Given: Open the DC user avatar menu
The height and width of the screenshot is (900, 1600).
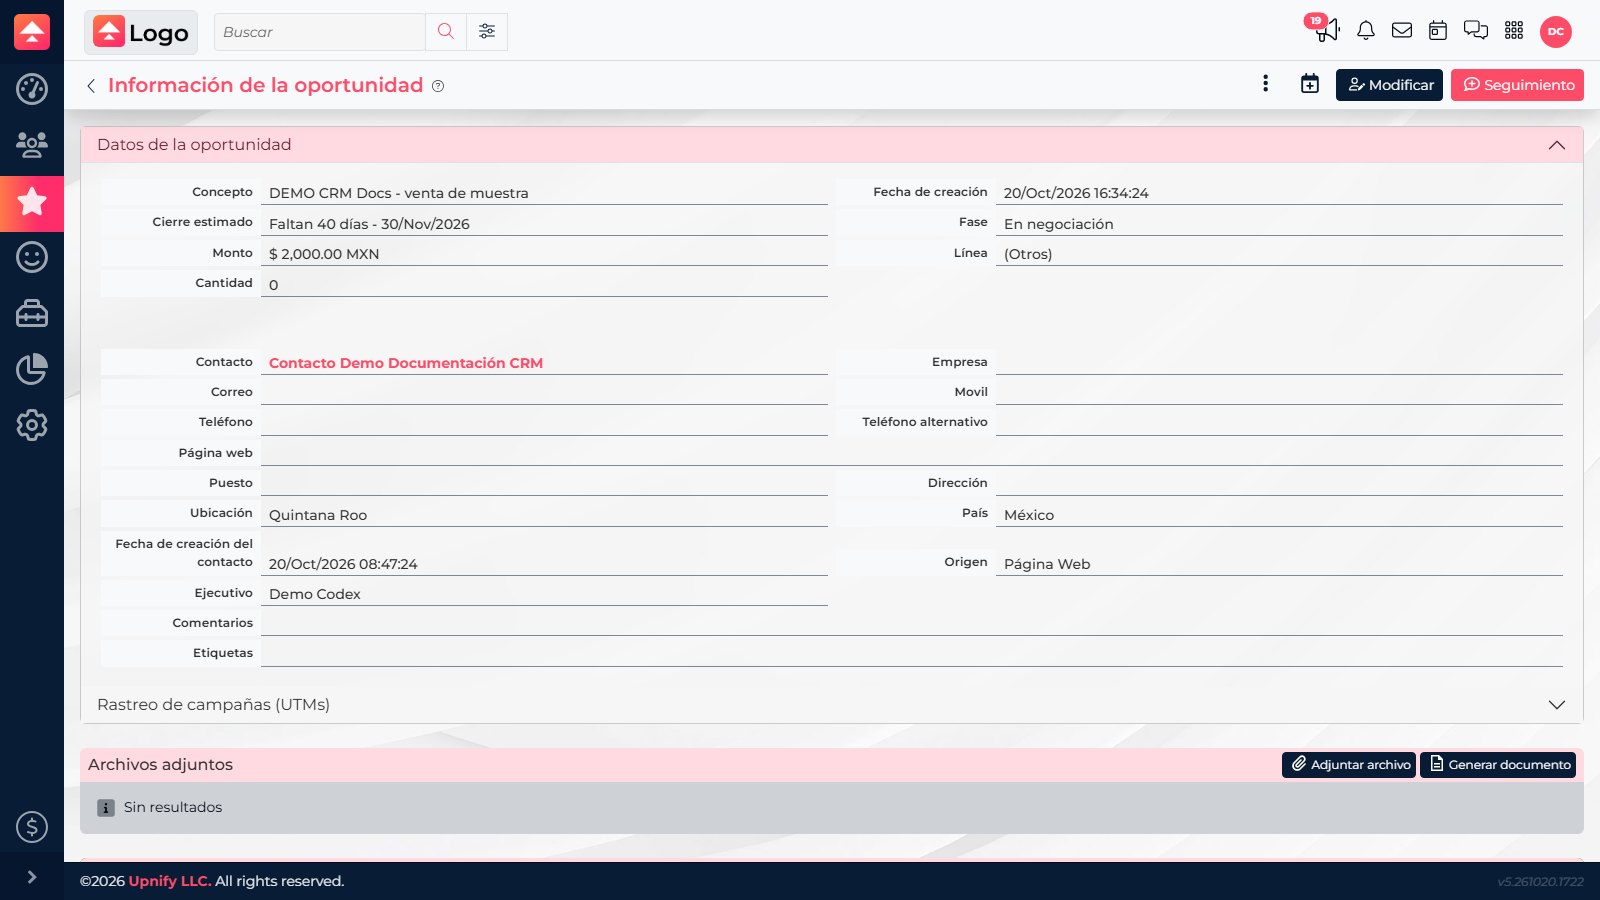Looking at the screenshot, I should click(1556, 32).
